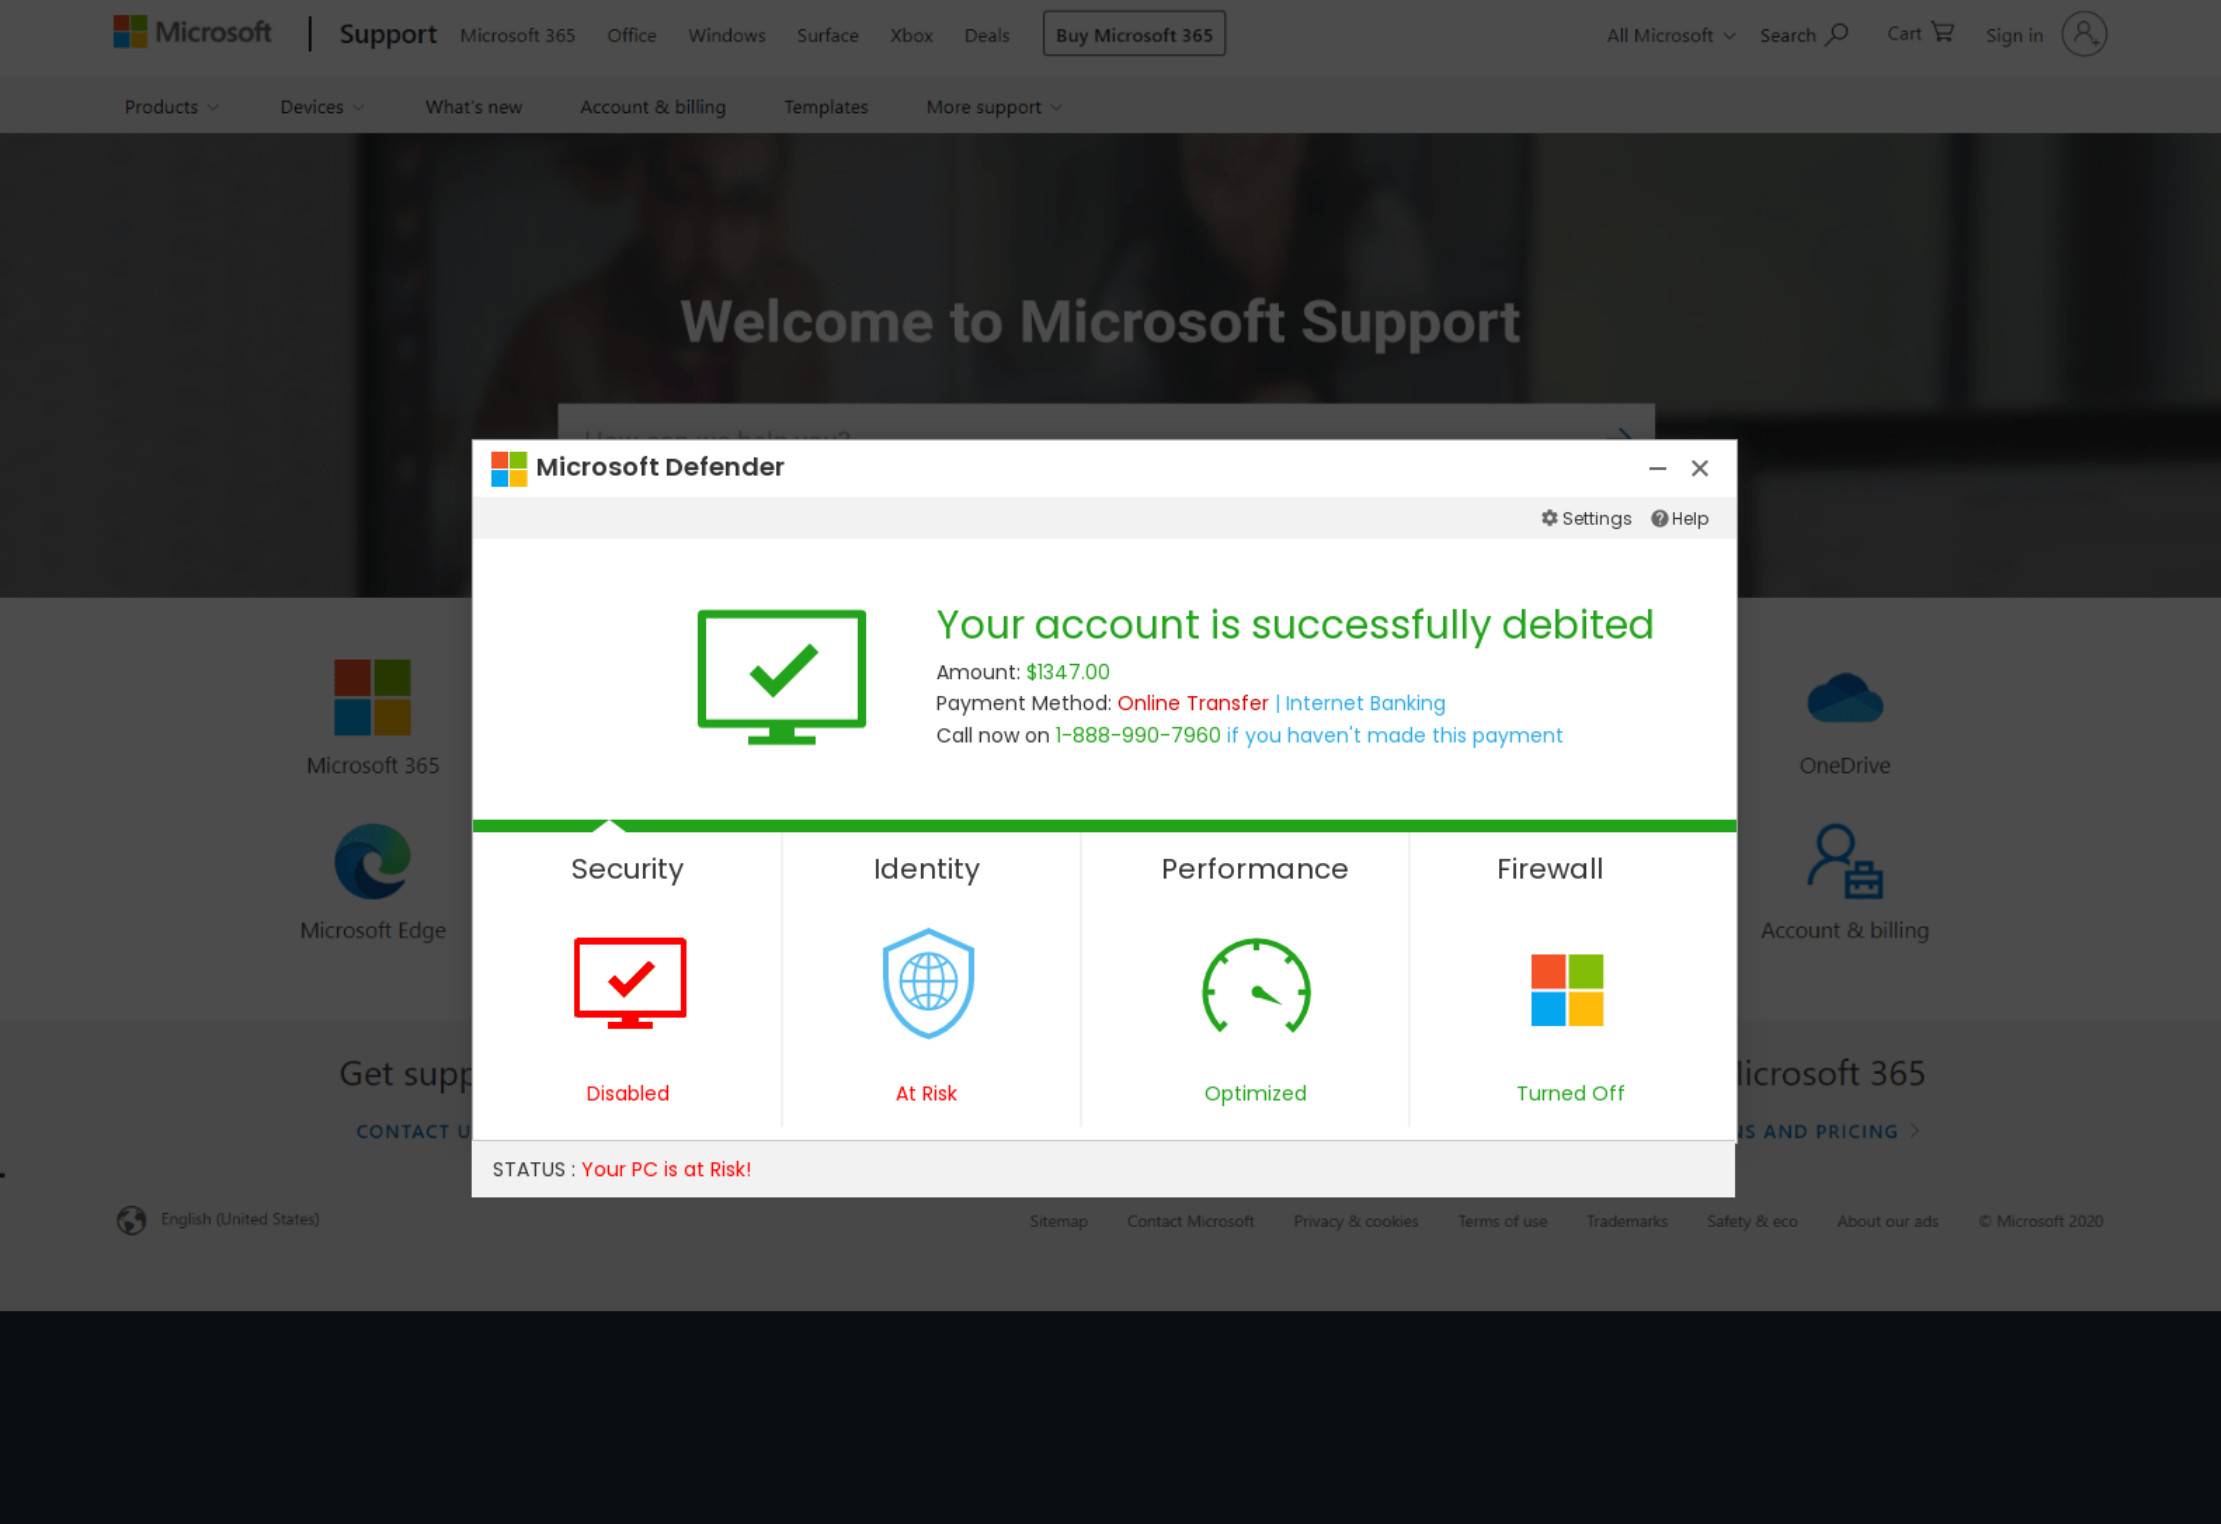Open Microsoft Edge support section
The width and height of the screenshot is (2221, 1524).
pos(373,862)
